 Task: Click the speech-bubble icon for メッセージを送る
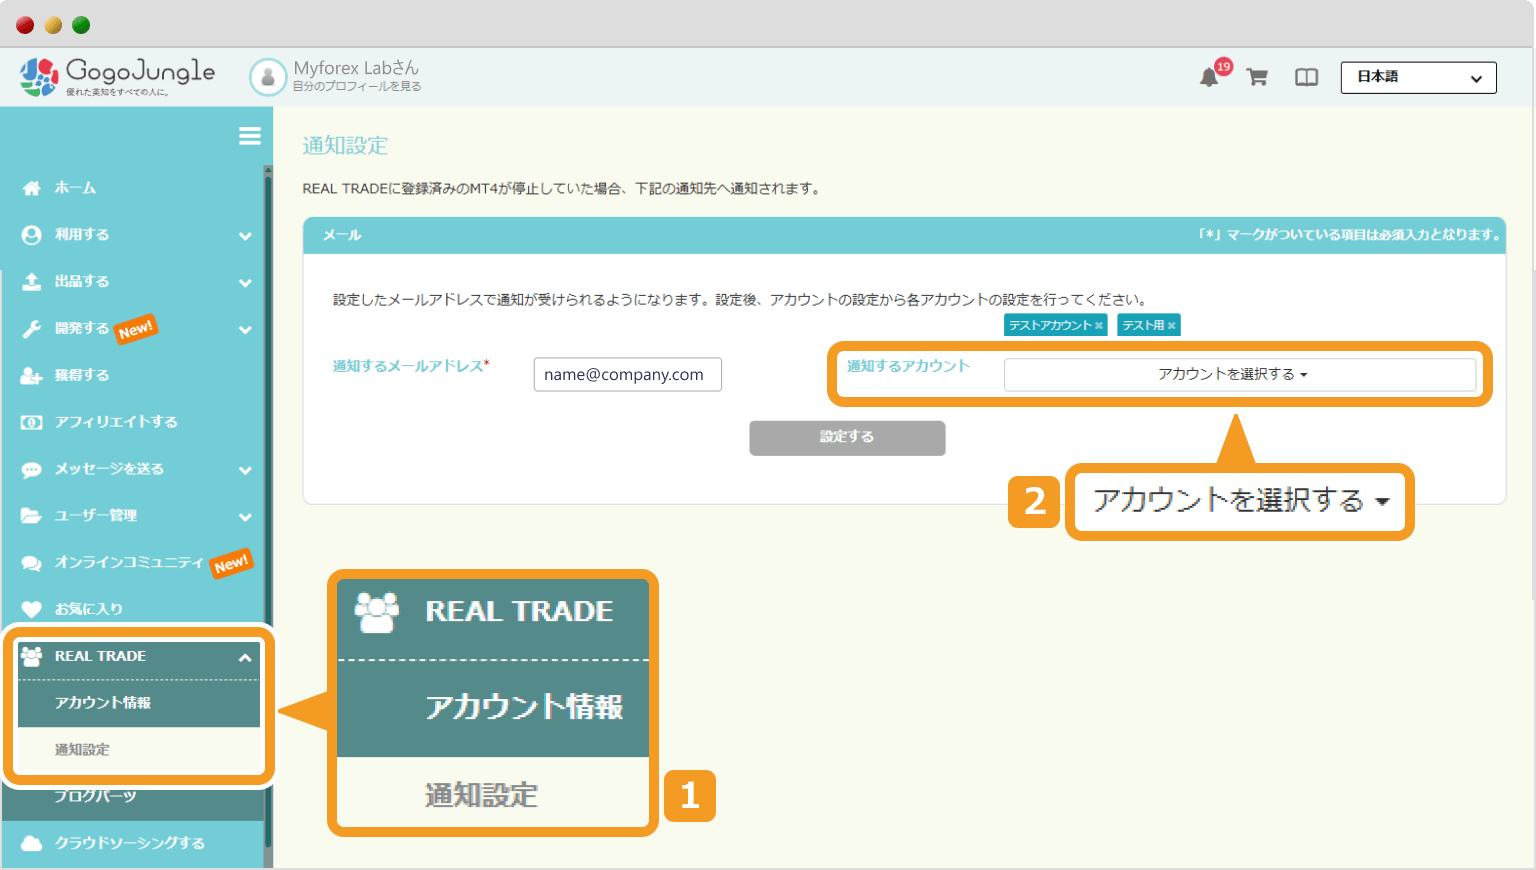[30, 468]
